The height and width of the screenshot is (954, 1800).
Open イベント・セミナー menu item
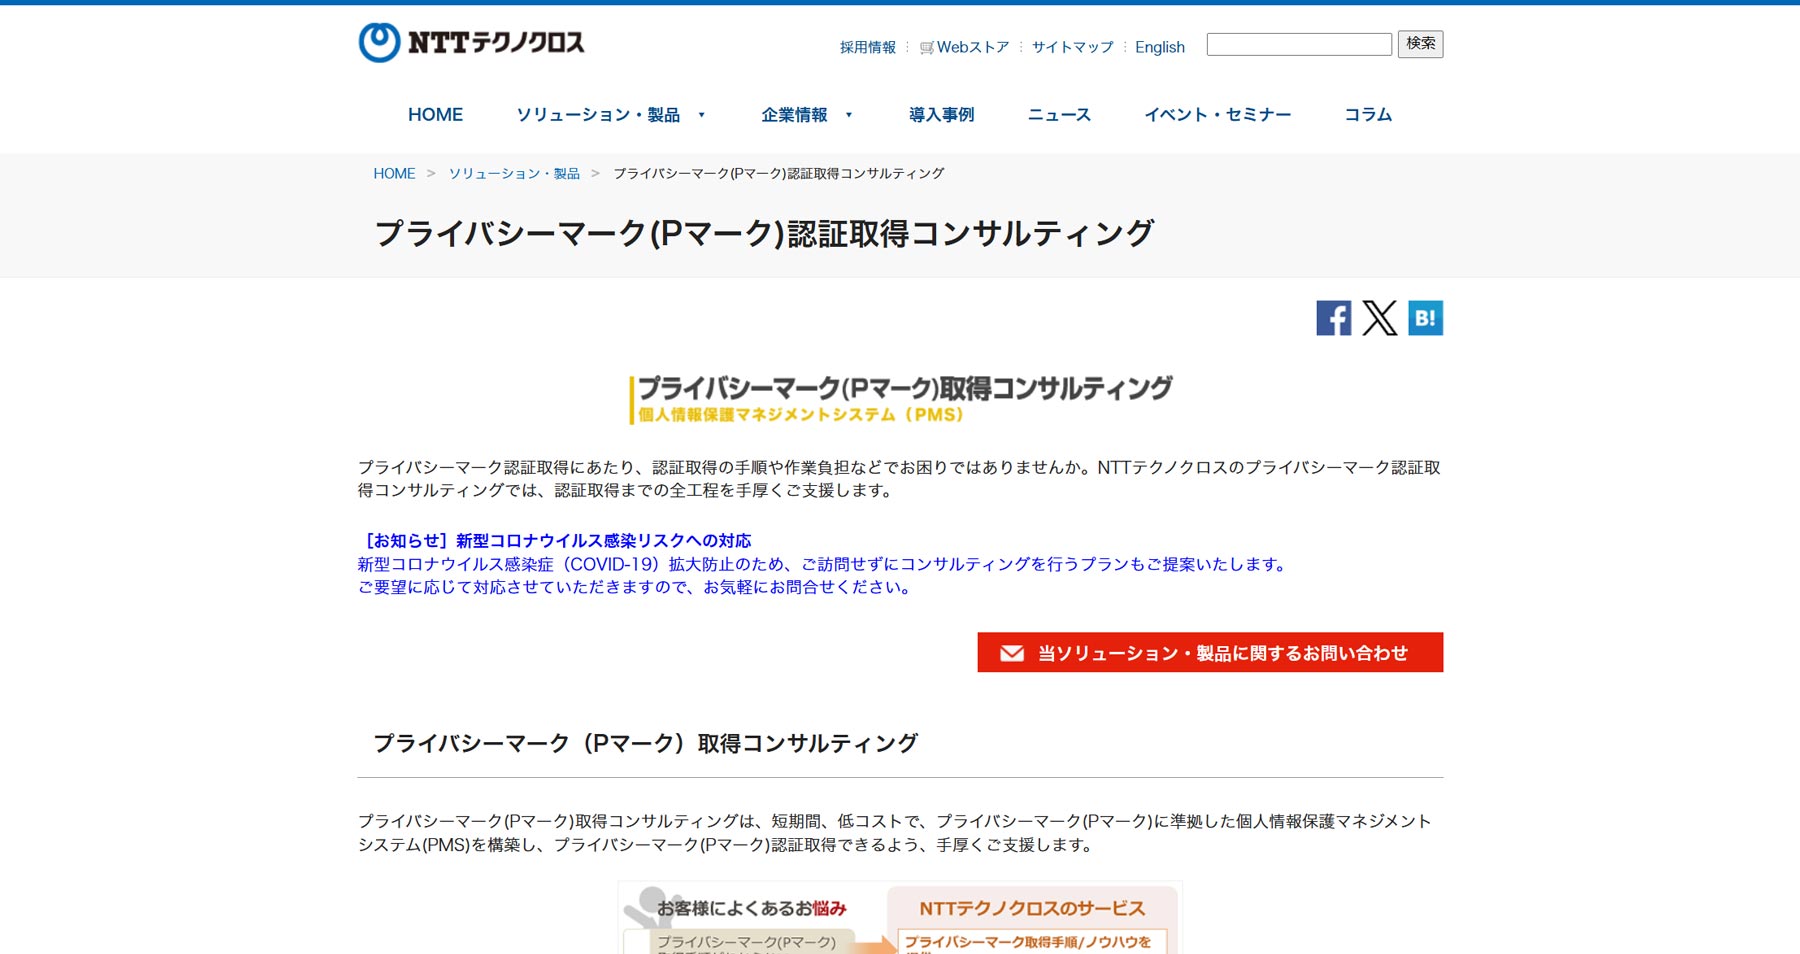coord(1217,115)
